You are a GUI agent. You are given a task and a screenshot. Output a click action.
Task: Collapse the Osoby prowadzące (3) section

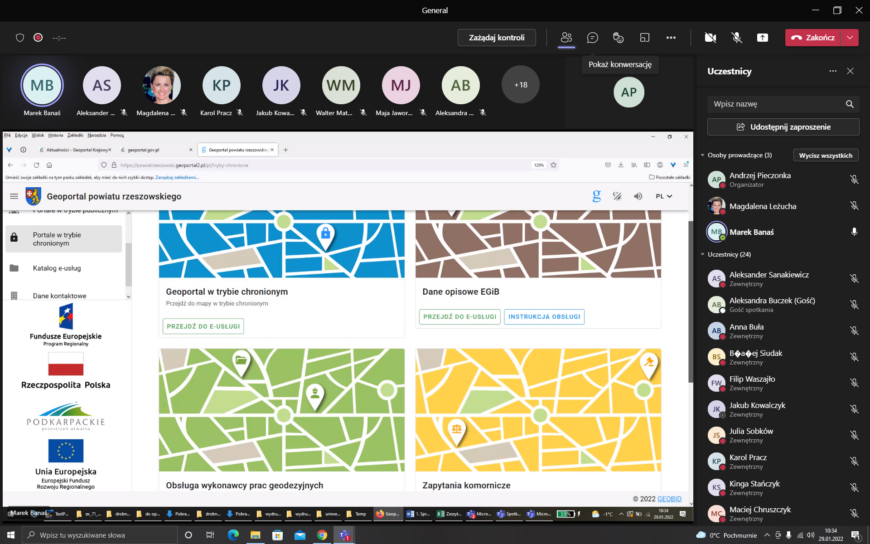tap(703, 155)
